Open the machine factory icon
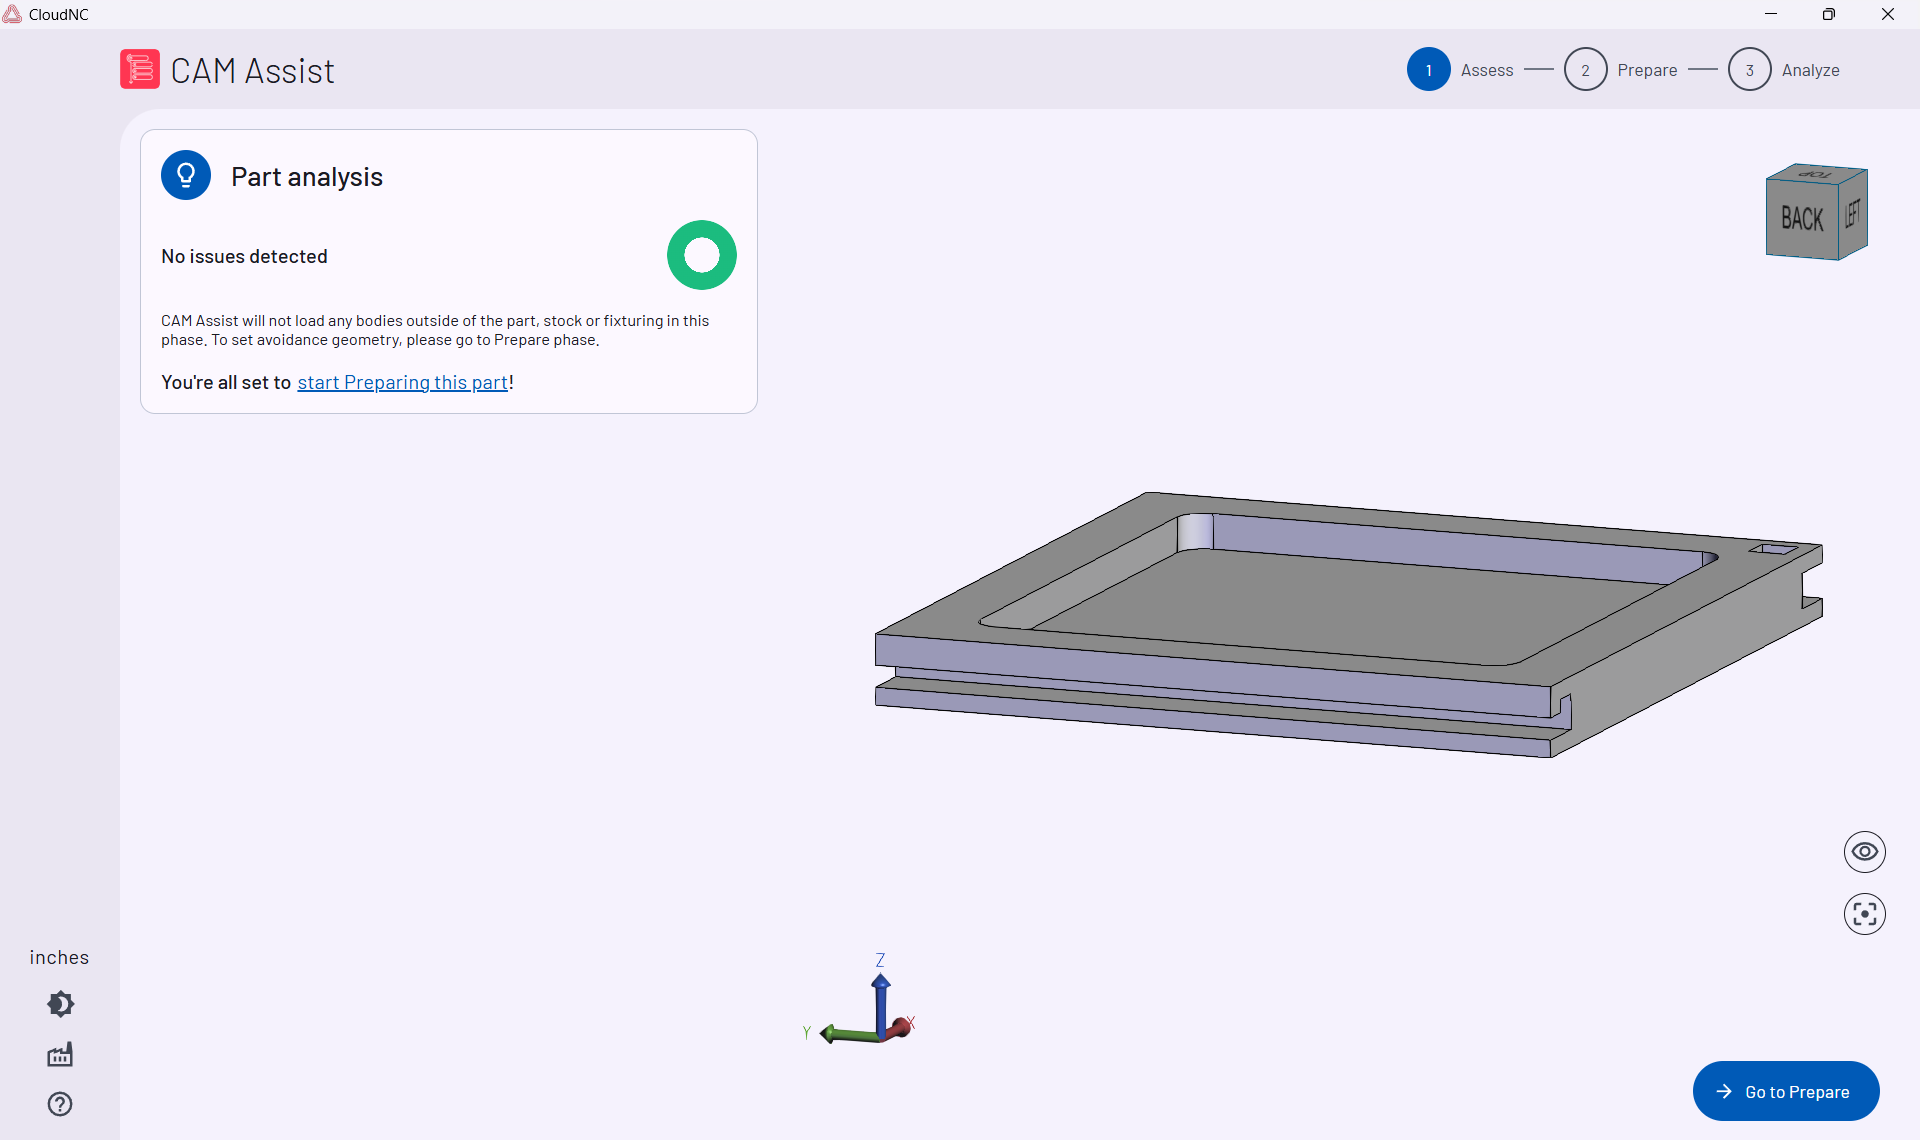 (x=60, y=1055)
